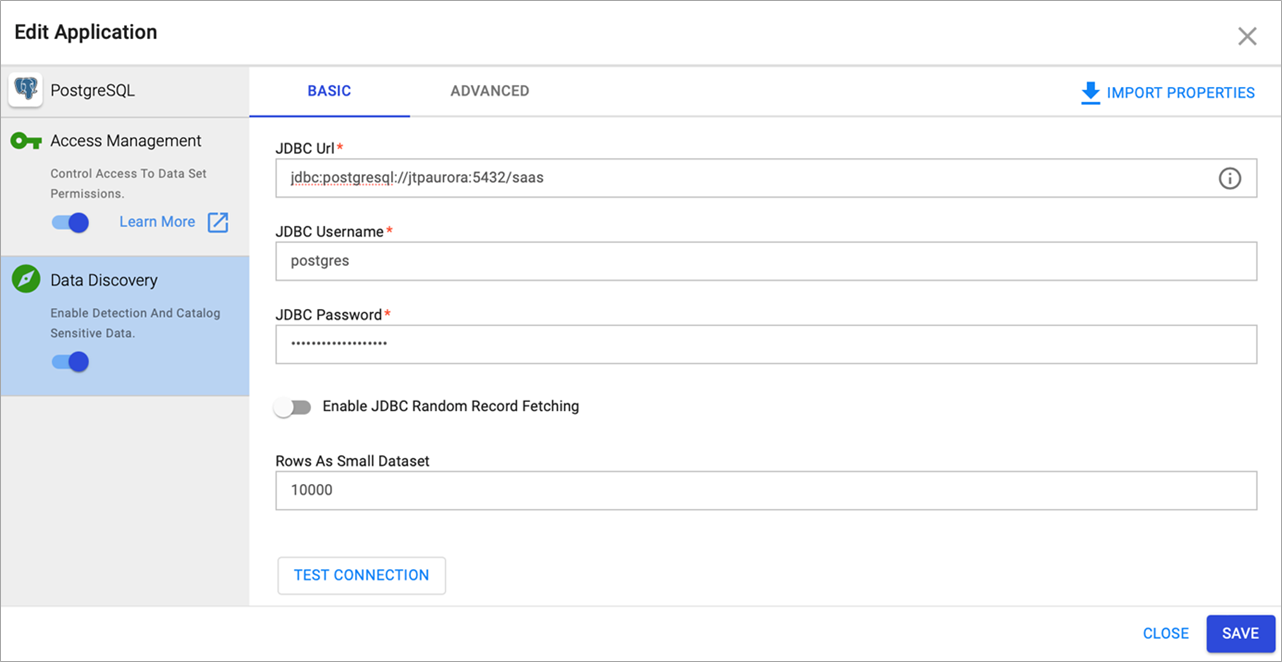Viewport: 1282px width, 662px height.
Task: Save the application settings
Action: point(1240,633)
